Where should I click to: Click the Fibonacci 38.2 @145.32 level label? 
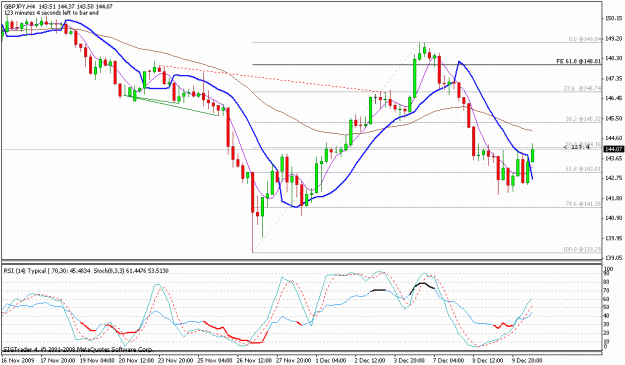point(584,119)
